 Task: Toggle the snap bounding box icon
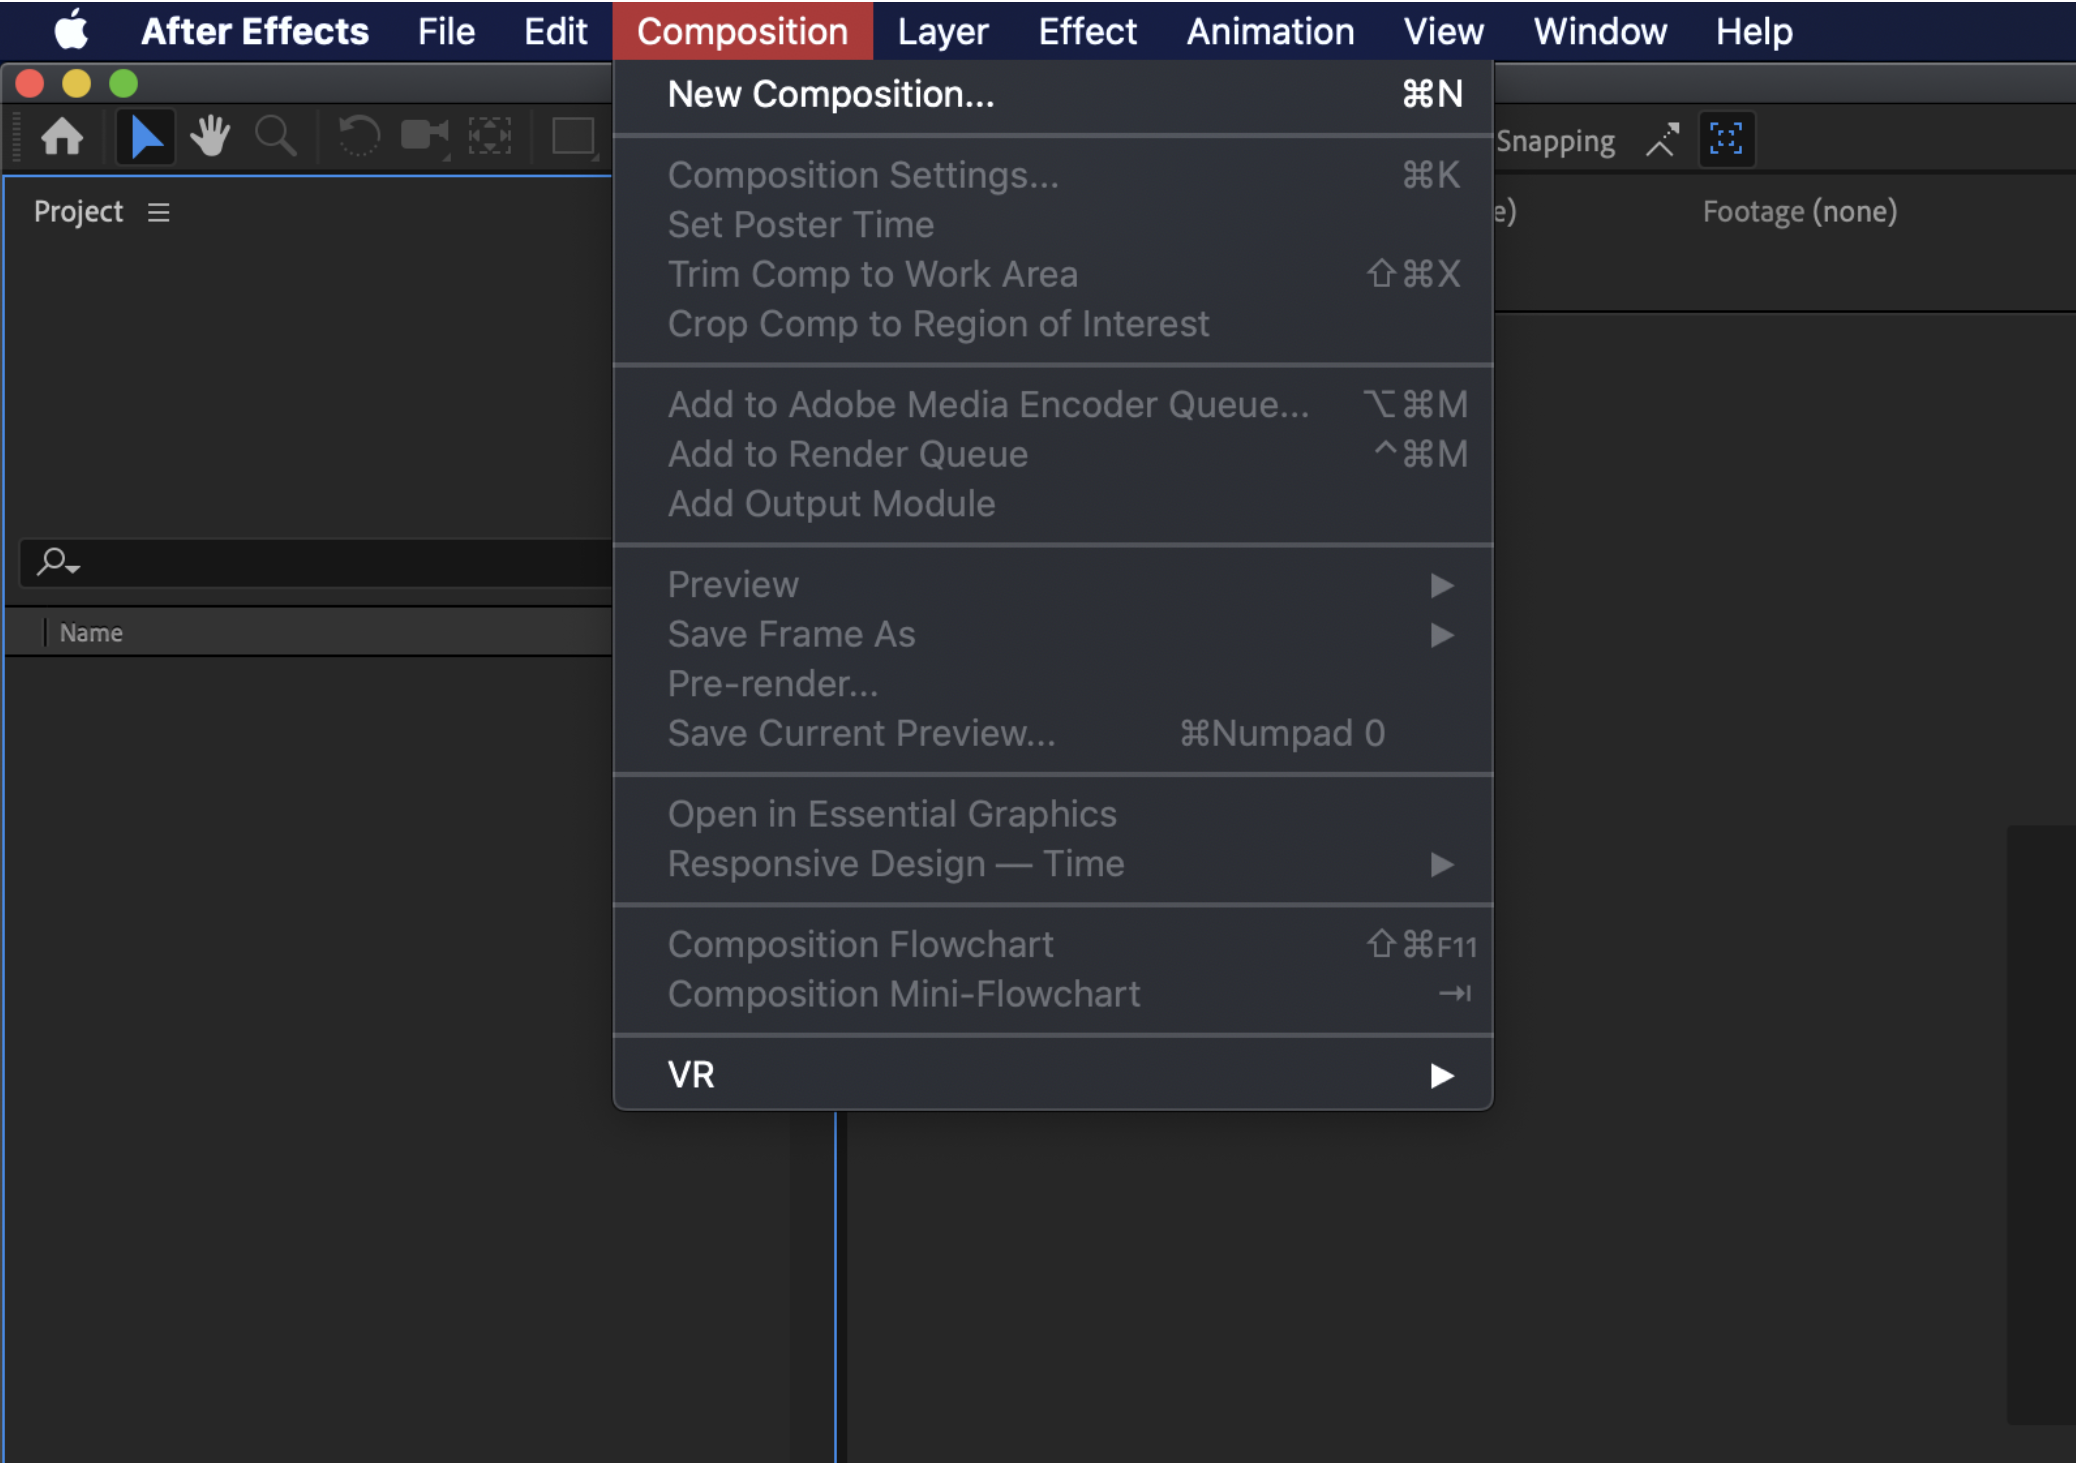1726,139
